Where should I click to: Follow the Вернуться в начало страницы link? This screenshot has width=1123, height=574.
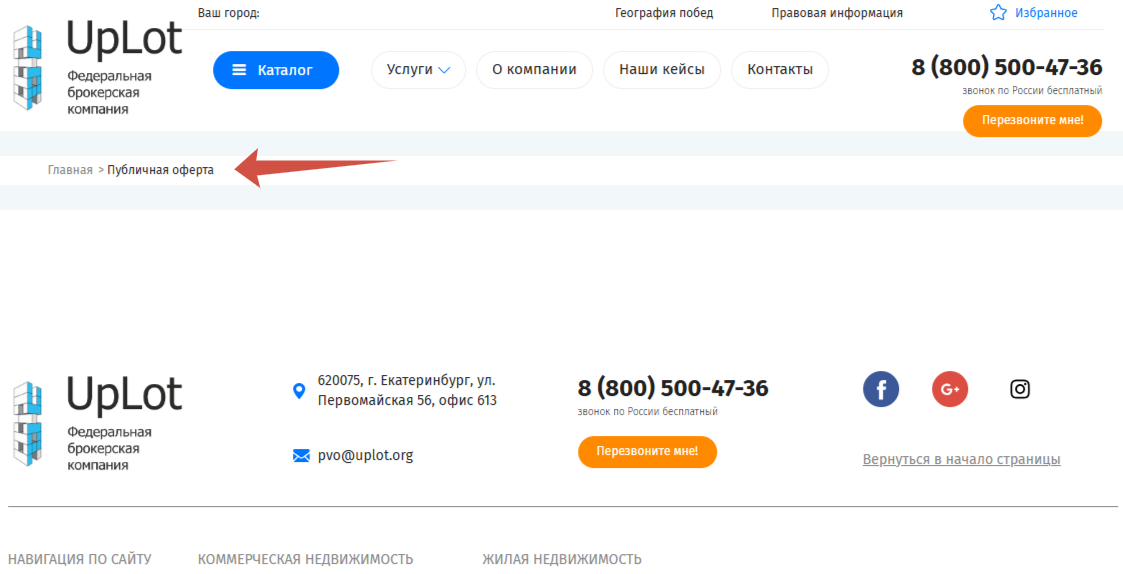(961, 459)
